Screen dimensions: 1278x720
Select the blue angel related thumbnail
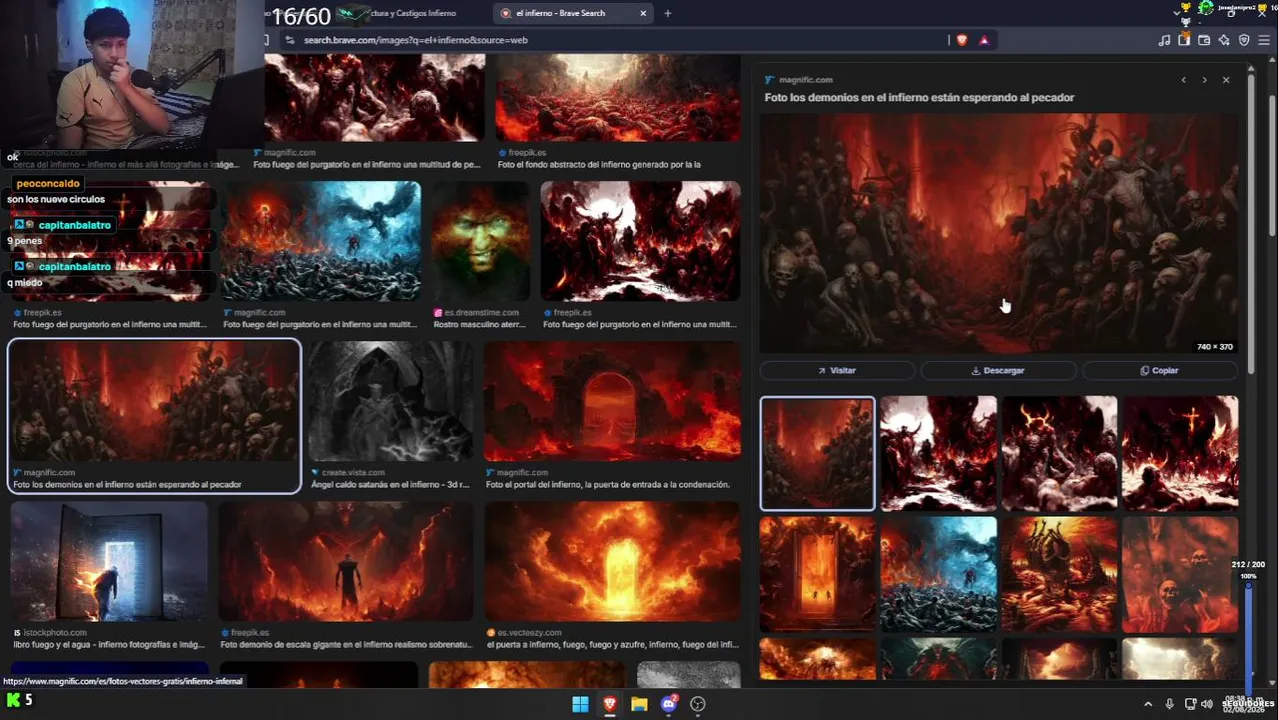coord(938,574)
